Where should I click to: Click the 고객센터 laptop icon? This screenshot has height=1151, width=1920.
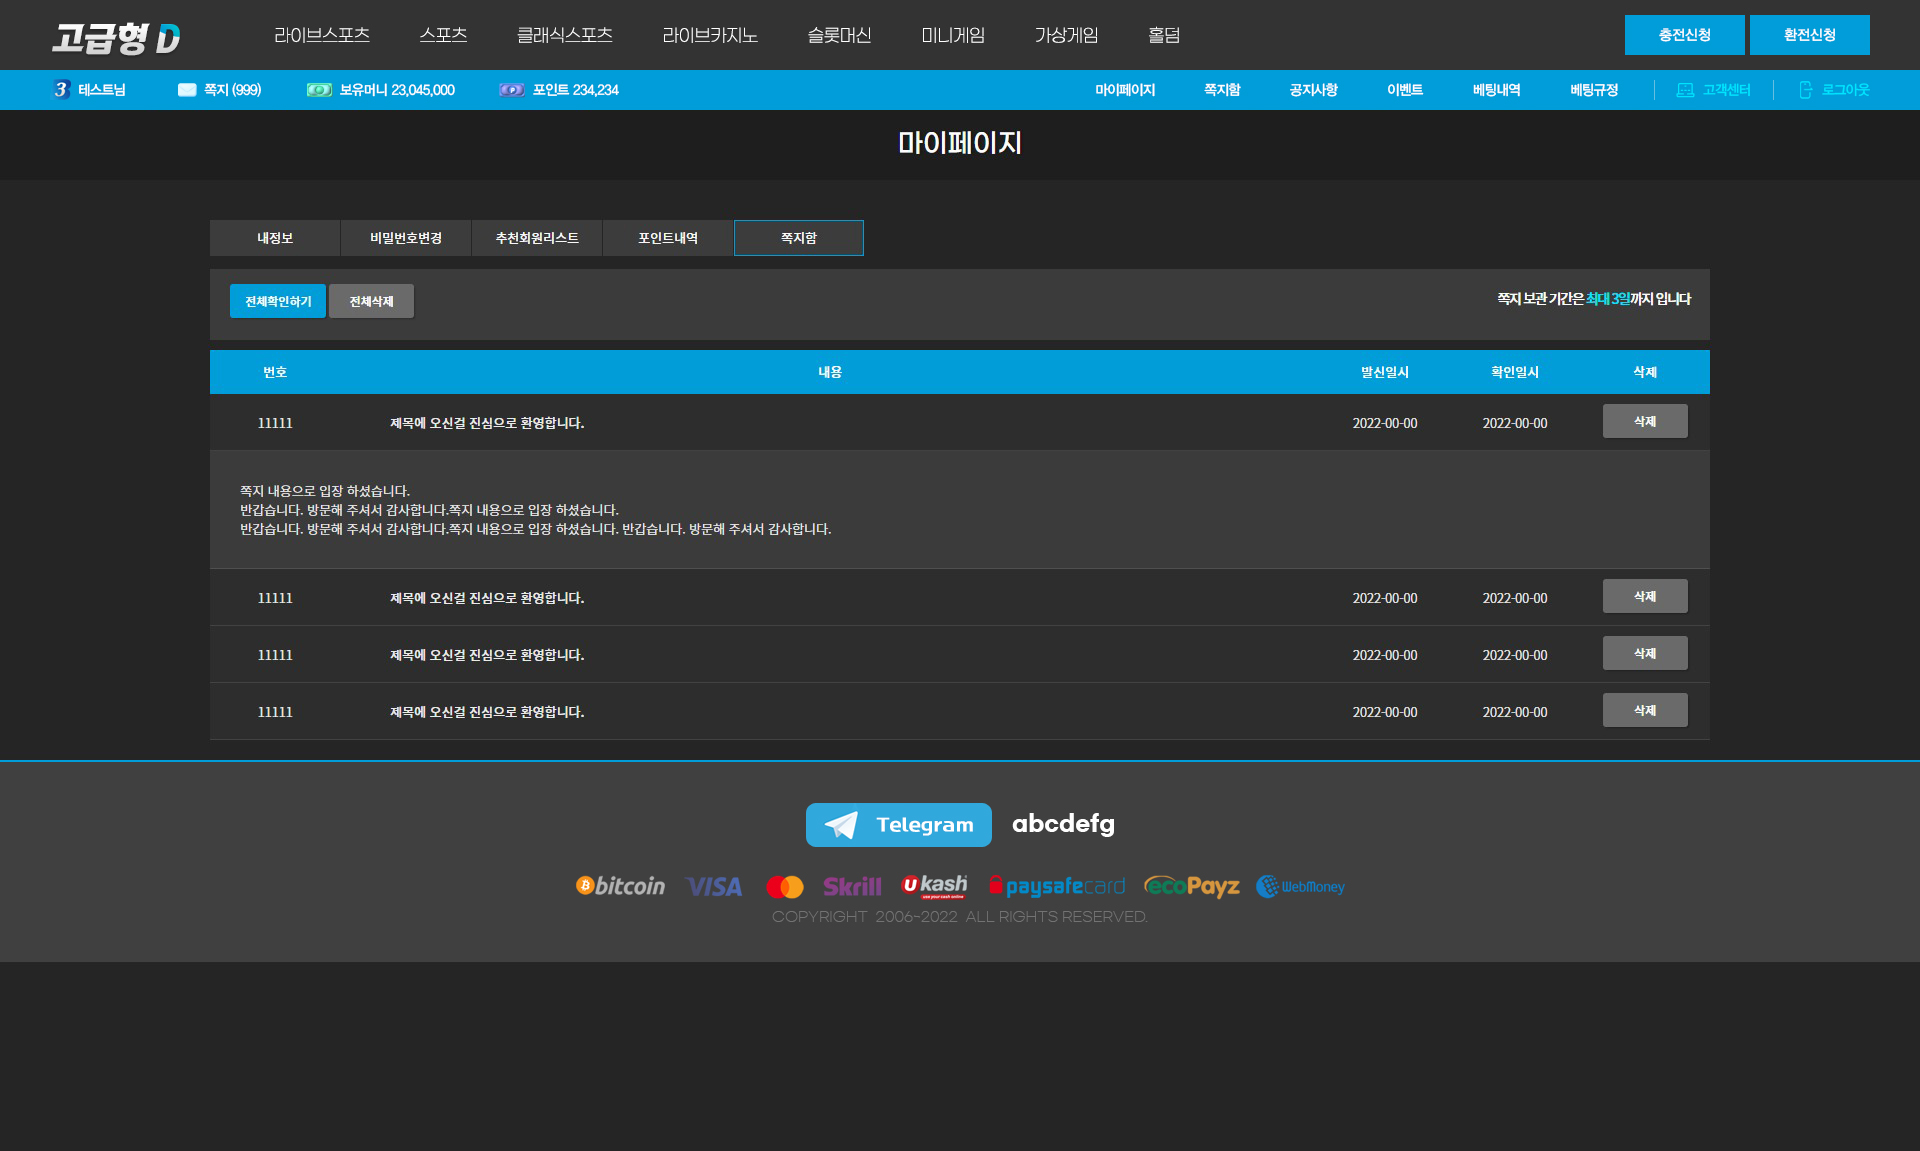1685,90
